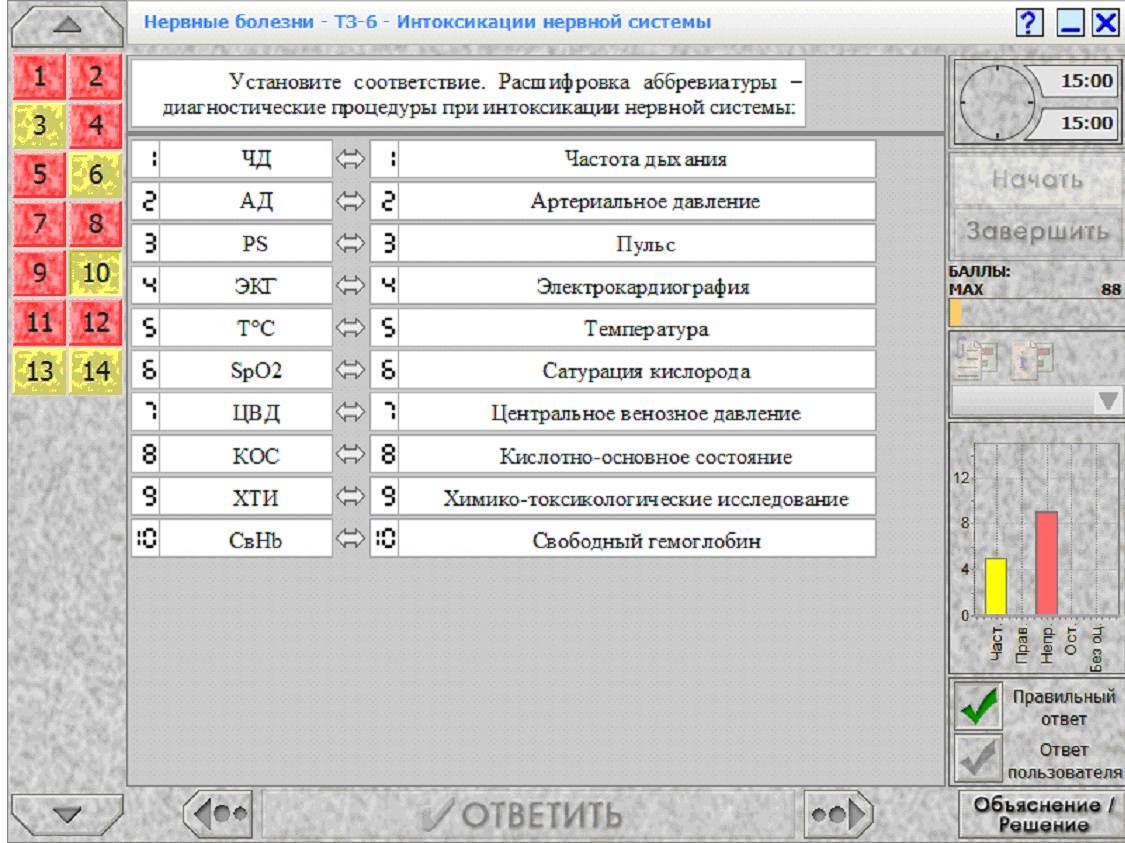The height and width of the screenshot is (843, 1125).
Task: Jump to question 4
Action: (x=95, y=125)
